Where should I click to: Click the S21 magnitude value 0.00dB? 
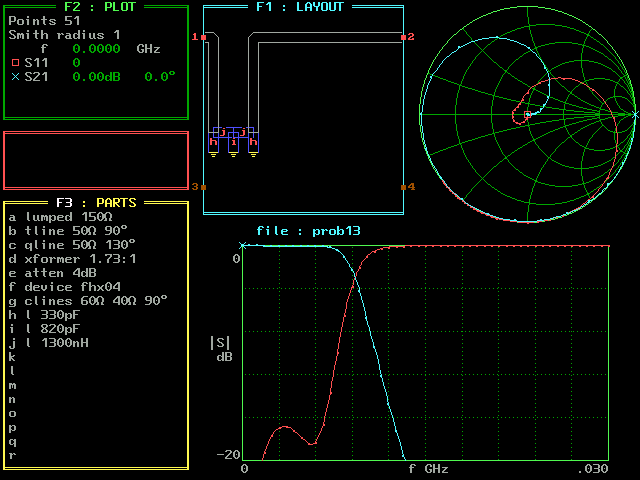click(96, 77)
